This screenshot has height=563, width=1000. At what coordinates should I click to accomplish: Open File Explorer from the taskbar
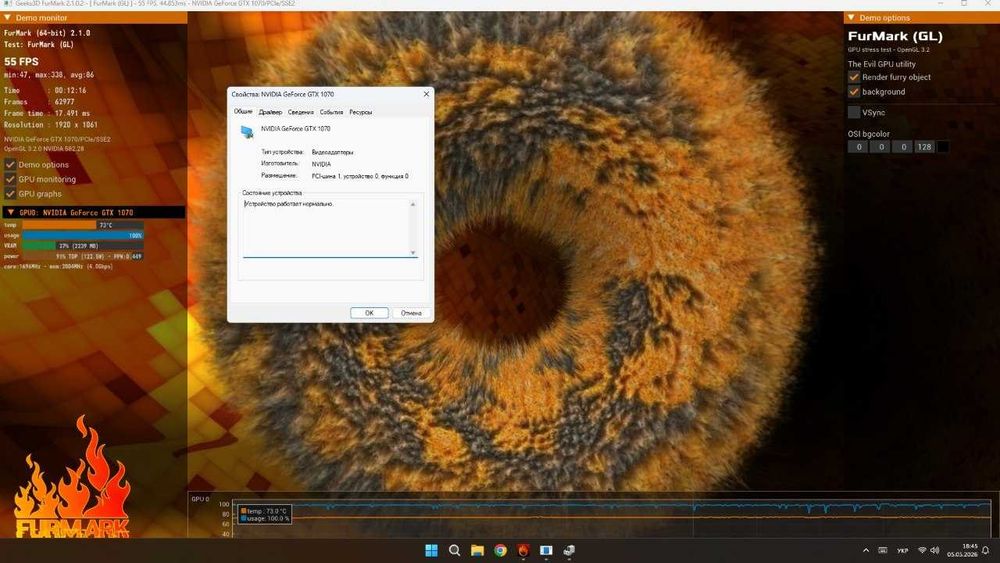tap(477, 550)
